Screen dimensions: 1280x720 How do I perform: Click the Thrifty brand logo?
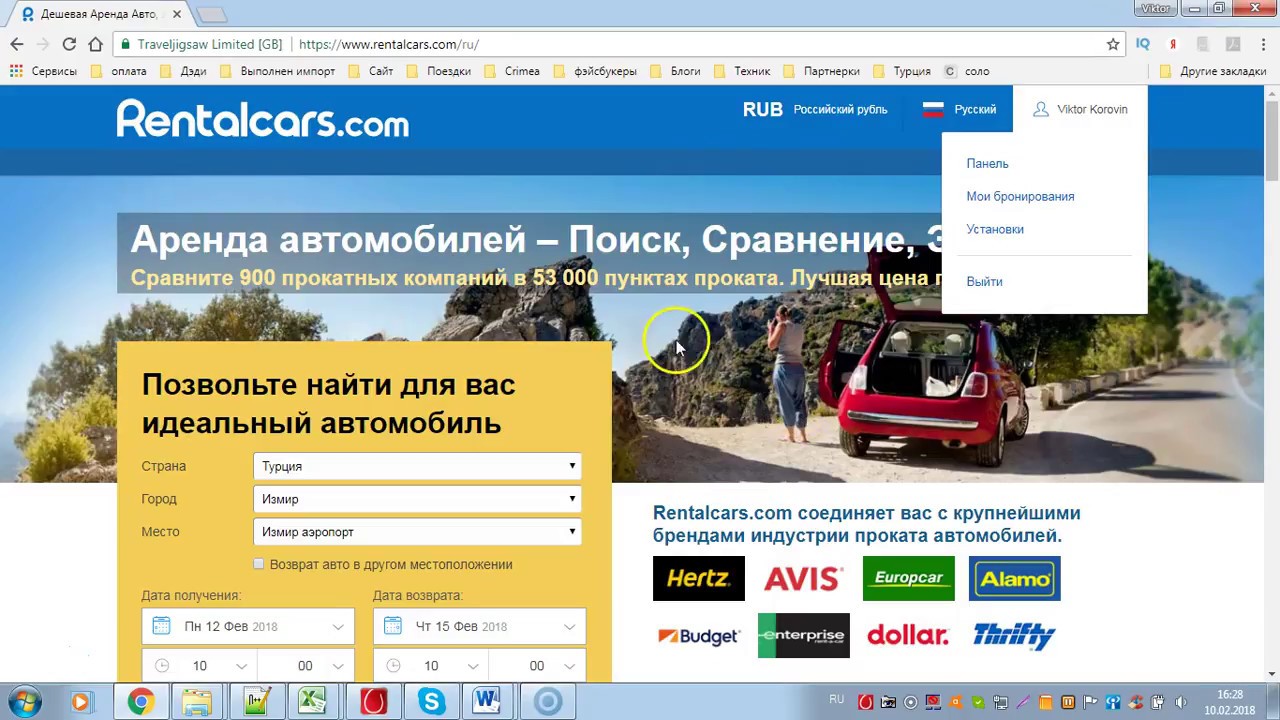pos(1014,636)
